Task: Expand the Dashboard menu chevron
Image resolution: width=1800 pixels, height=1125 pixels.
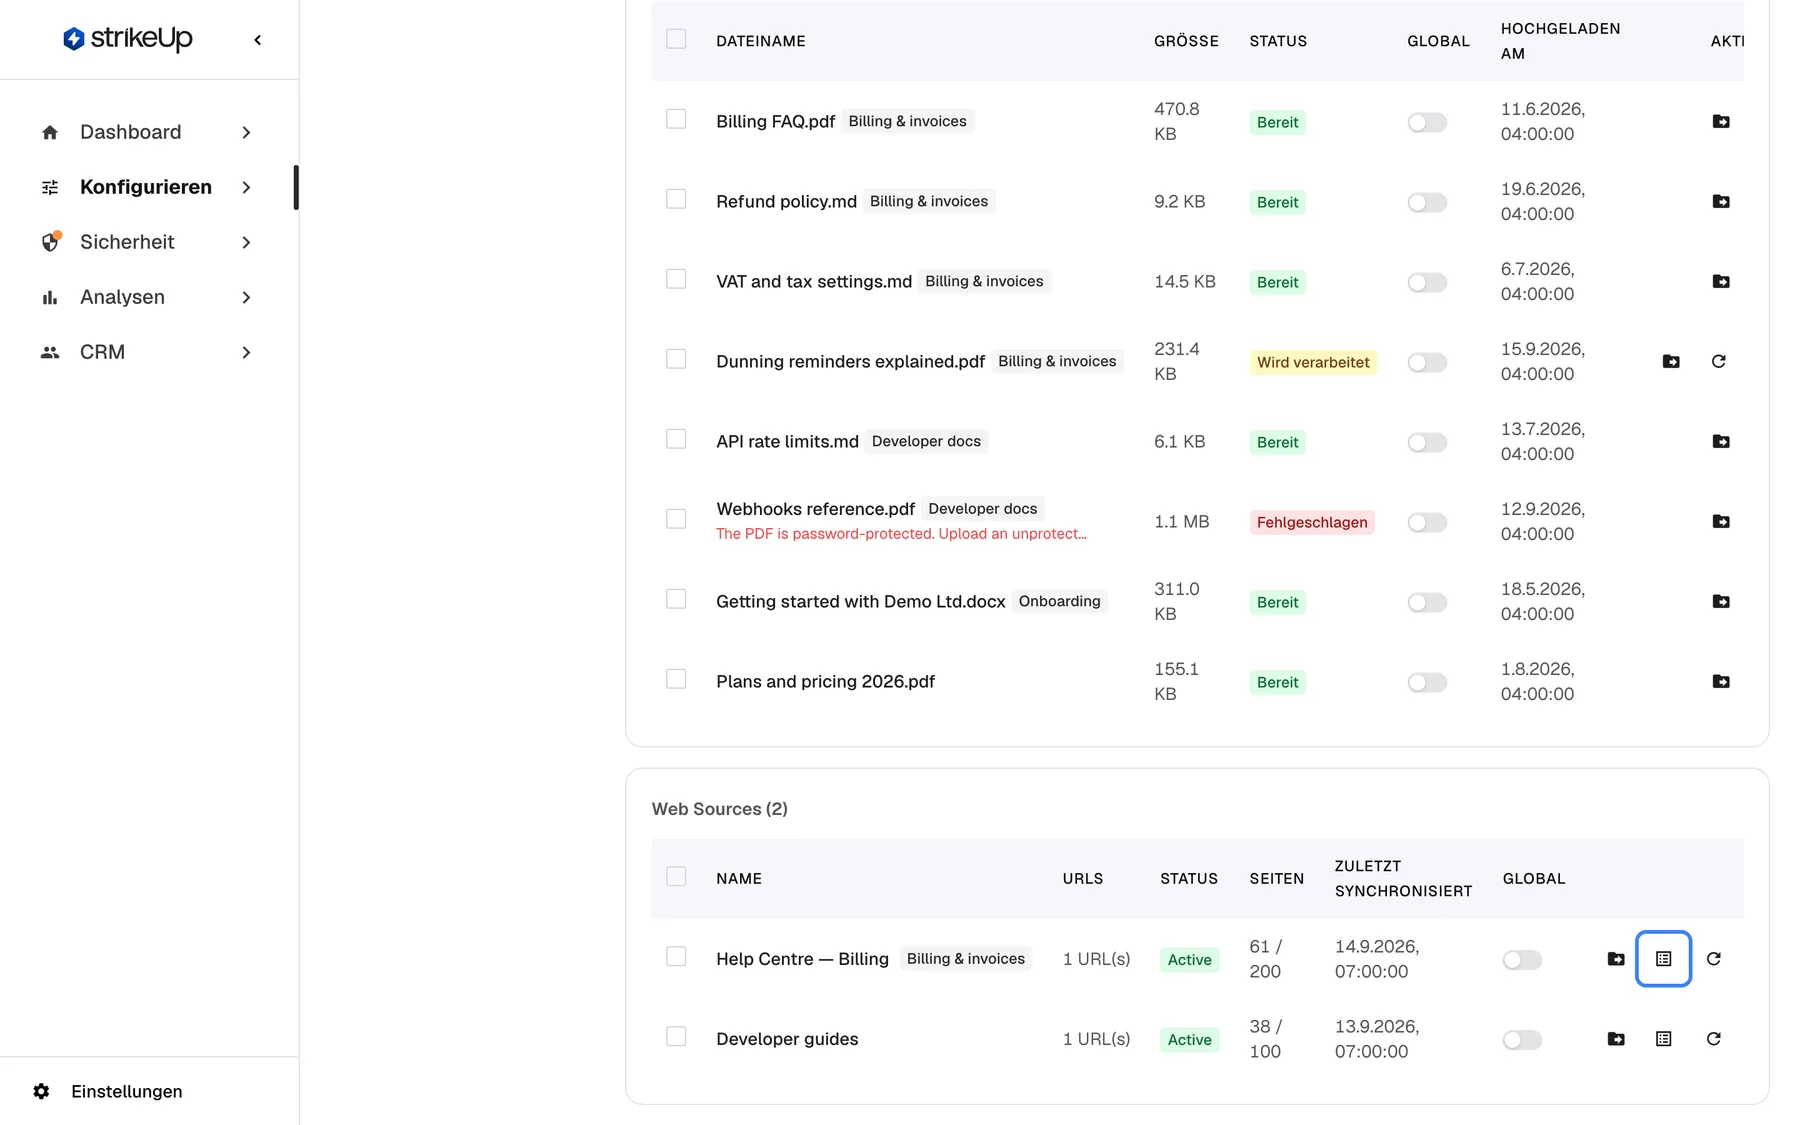Action: (x=246, y=132)
